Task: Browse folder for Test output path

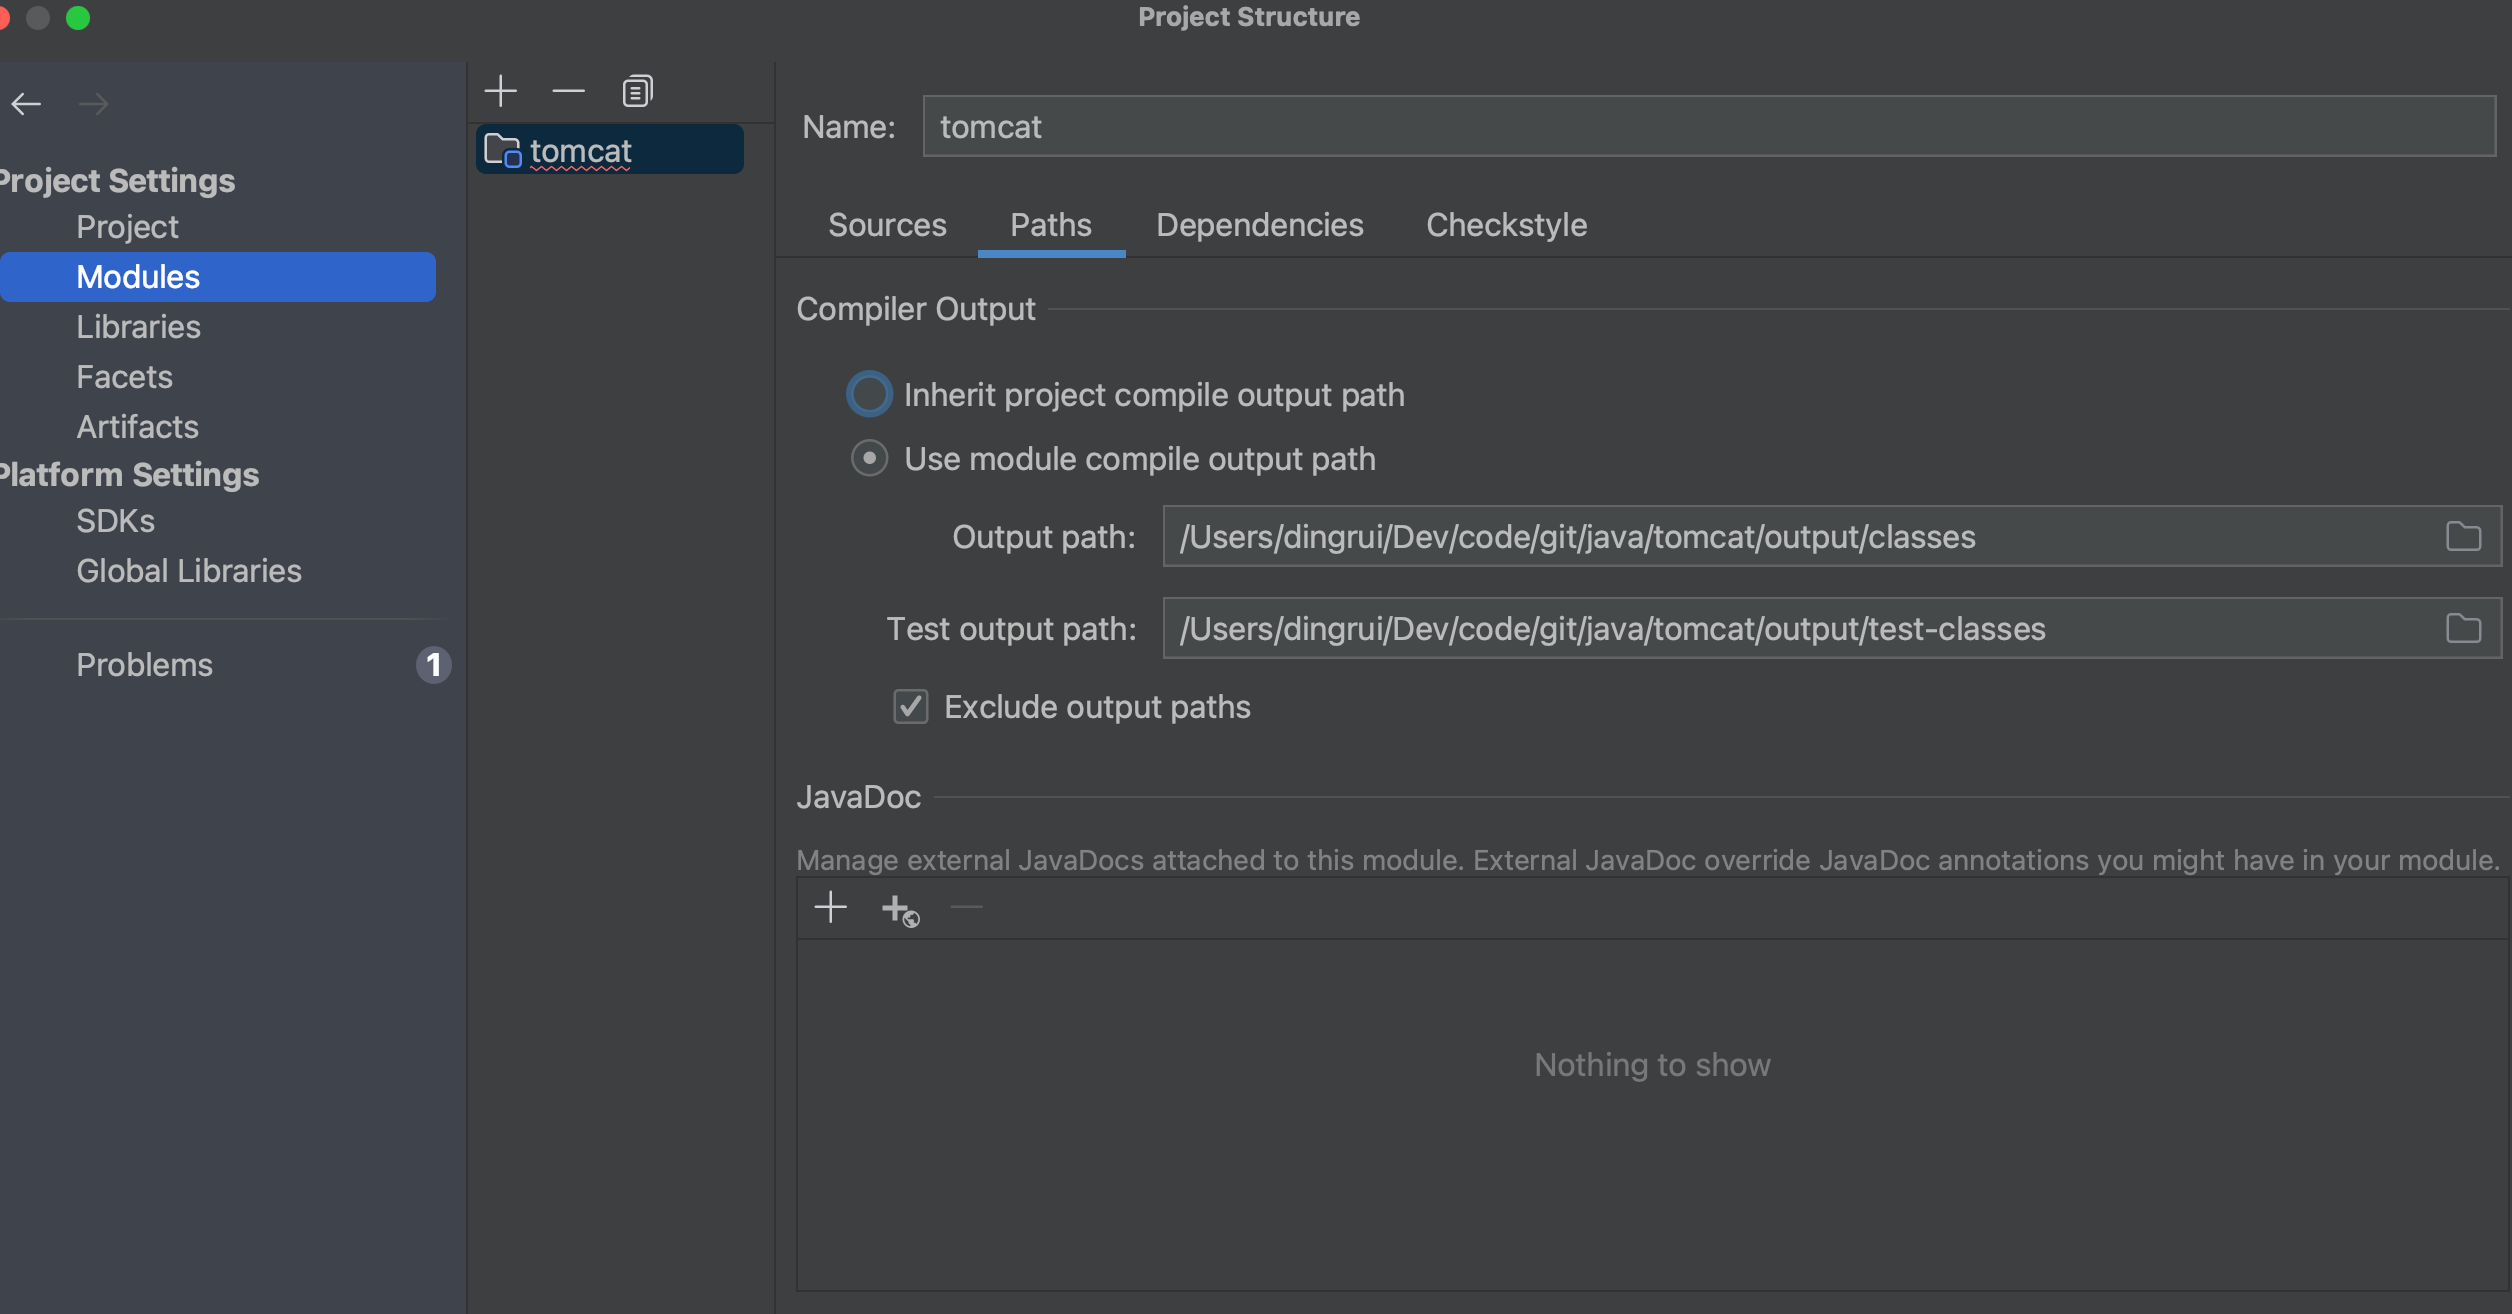Action: [x=2463, y=629]
